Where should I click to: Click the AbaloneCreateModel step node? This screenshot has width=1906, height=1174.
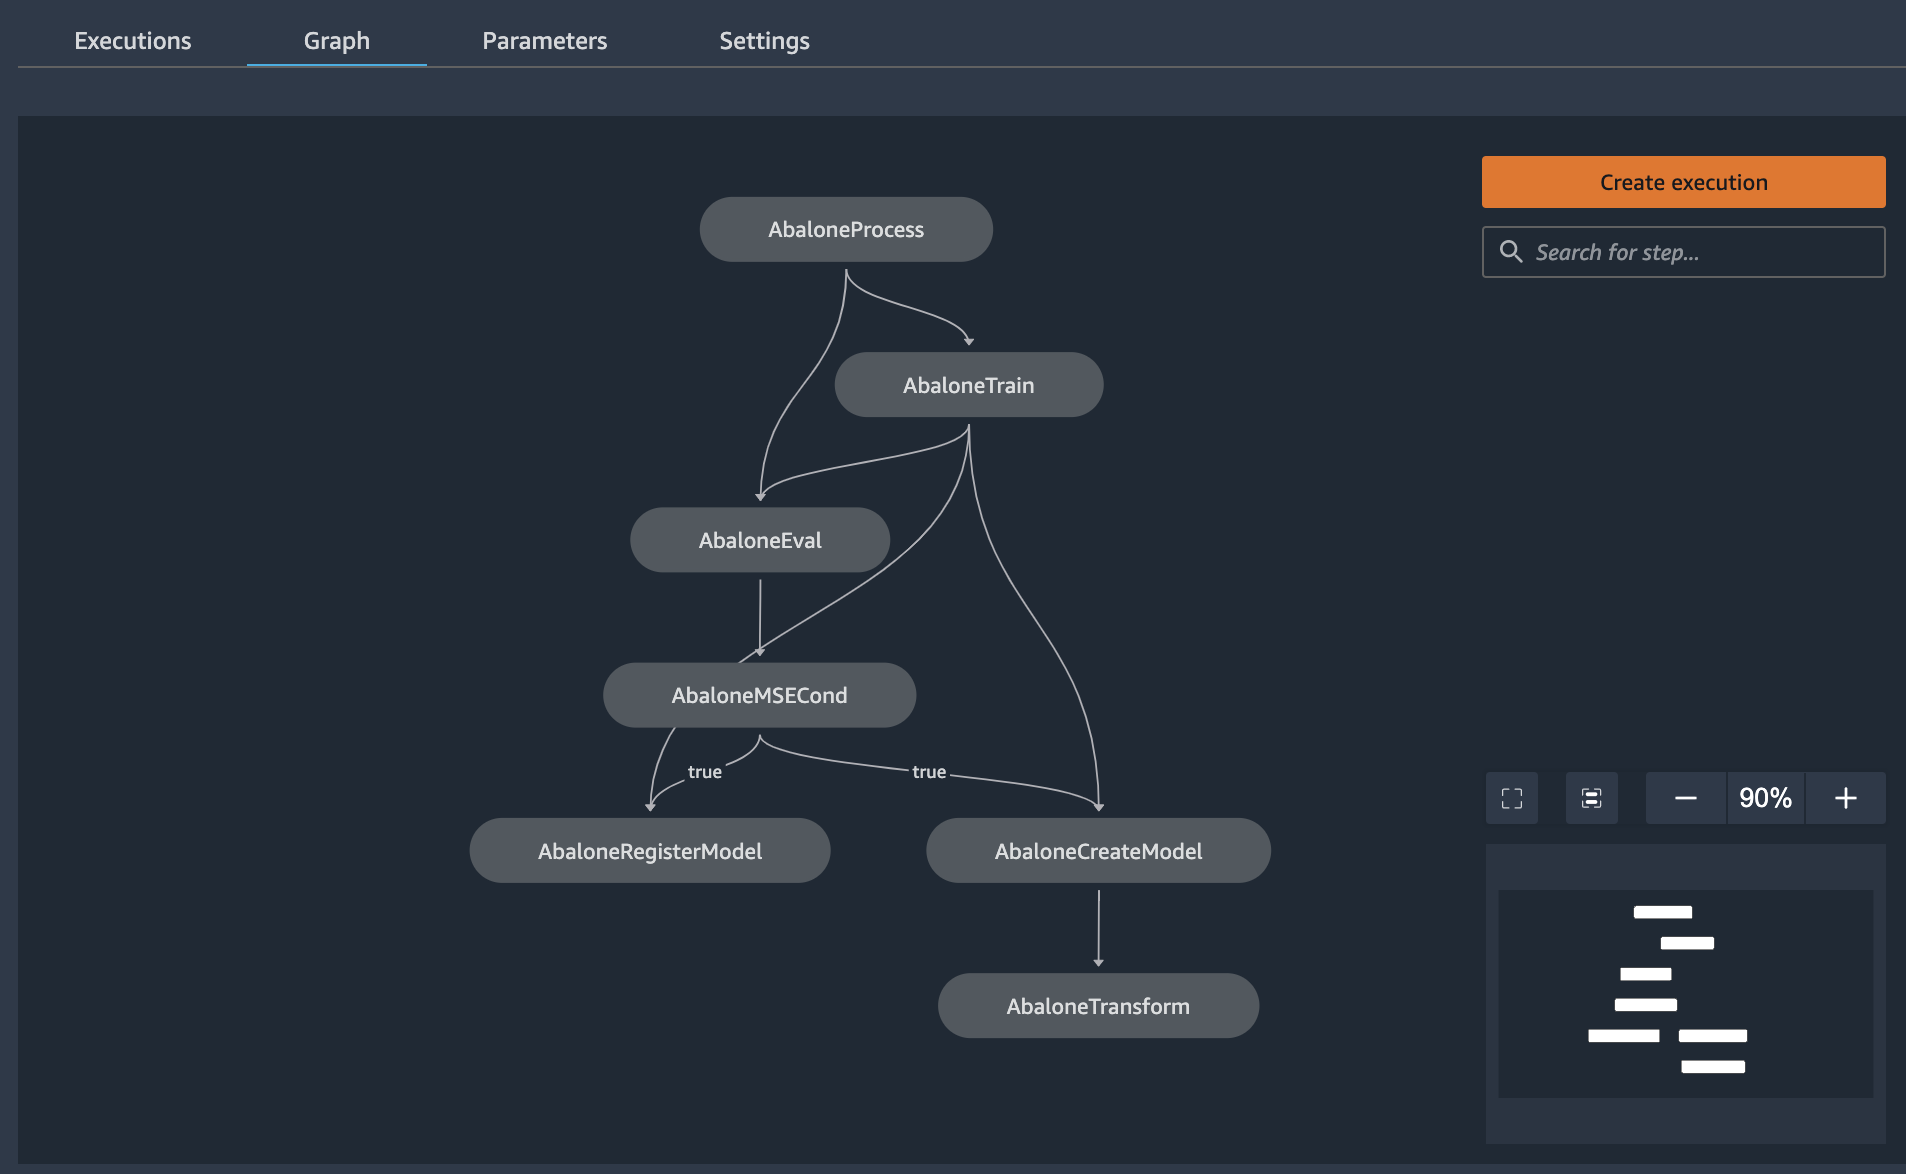pos(1098,851)
